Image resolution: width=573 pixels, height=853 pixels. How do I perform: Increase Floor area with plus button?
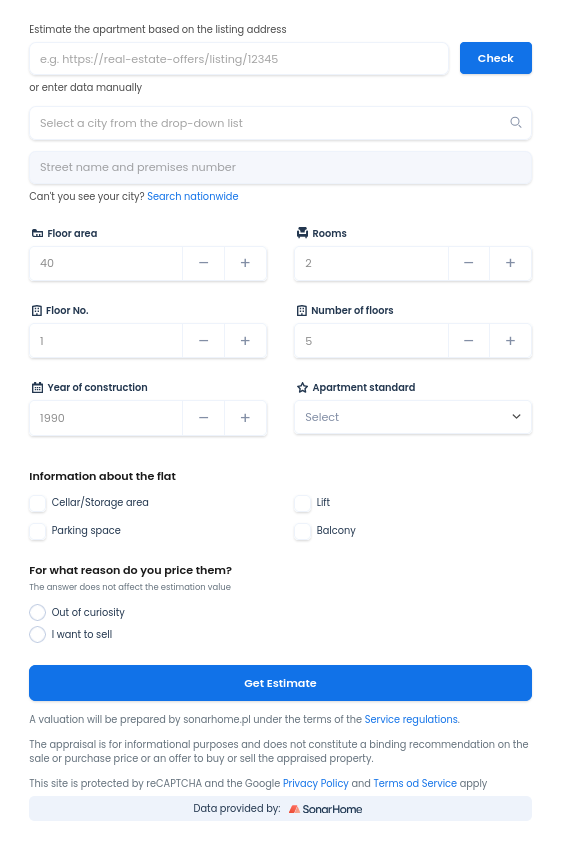[245, 263]
